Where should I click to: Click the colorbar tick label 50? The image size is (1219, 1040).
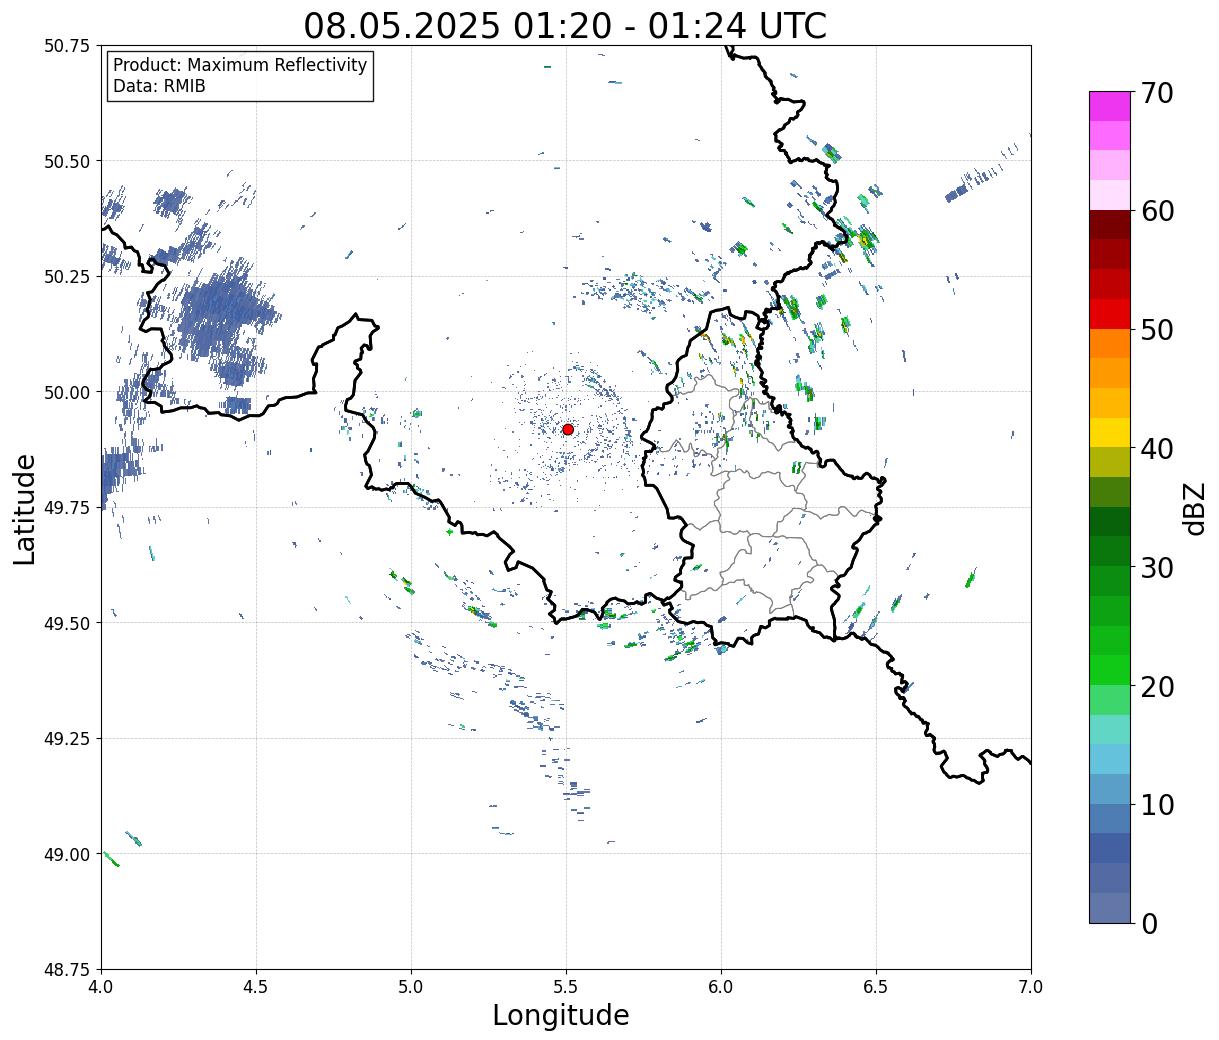pyautogui.click(x=1157, y=330)
